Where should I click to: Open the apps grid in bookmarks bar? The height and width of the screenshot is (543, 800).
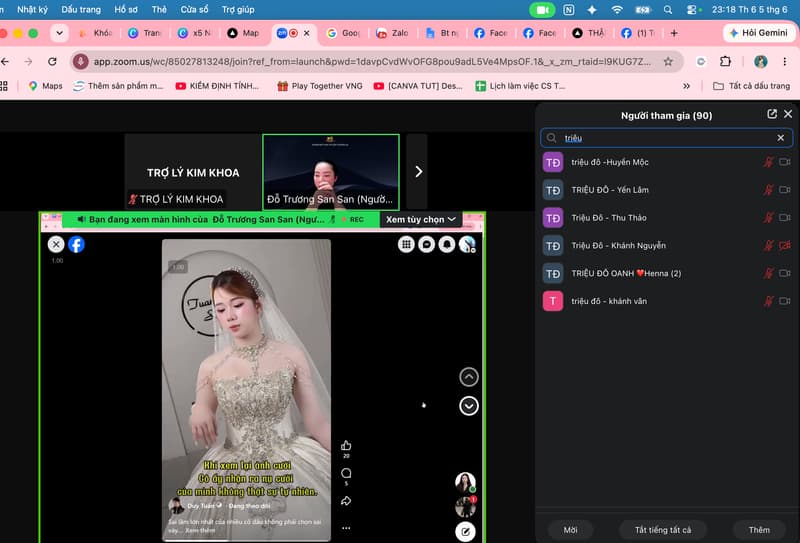pyautogui.click(x=4, y=86)
